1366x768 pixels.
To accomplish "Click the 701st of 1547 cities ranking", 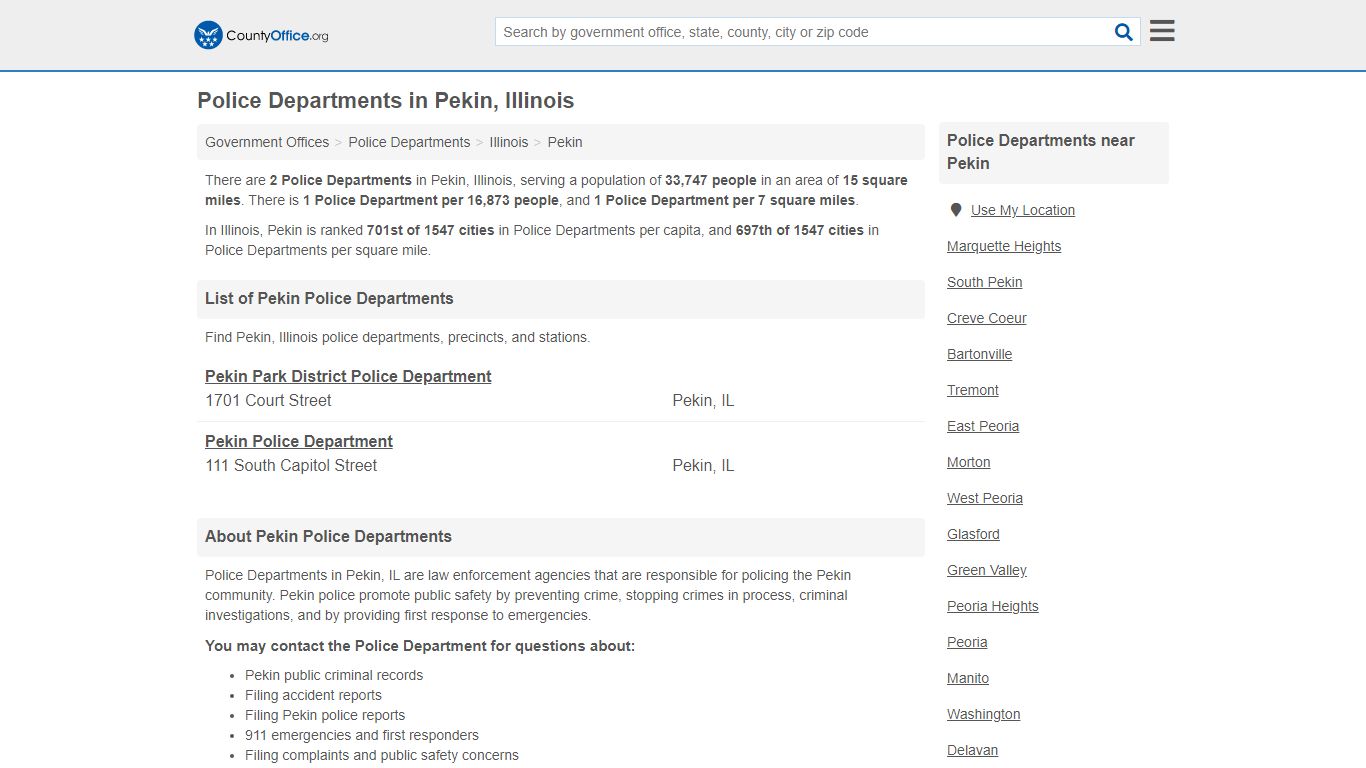I will point(430,230).
